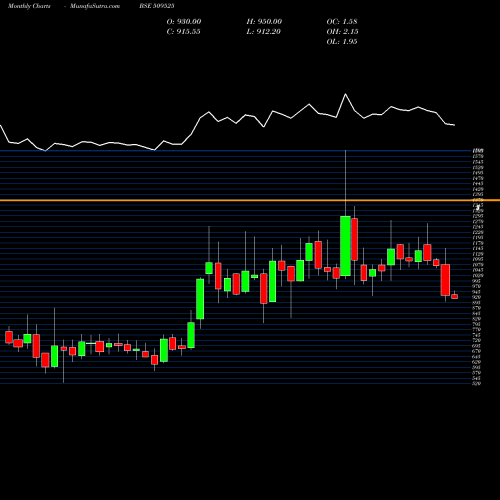500x500 pixels.
Task: Click the "OH: 2.15" reading
Action: (342, 32)
